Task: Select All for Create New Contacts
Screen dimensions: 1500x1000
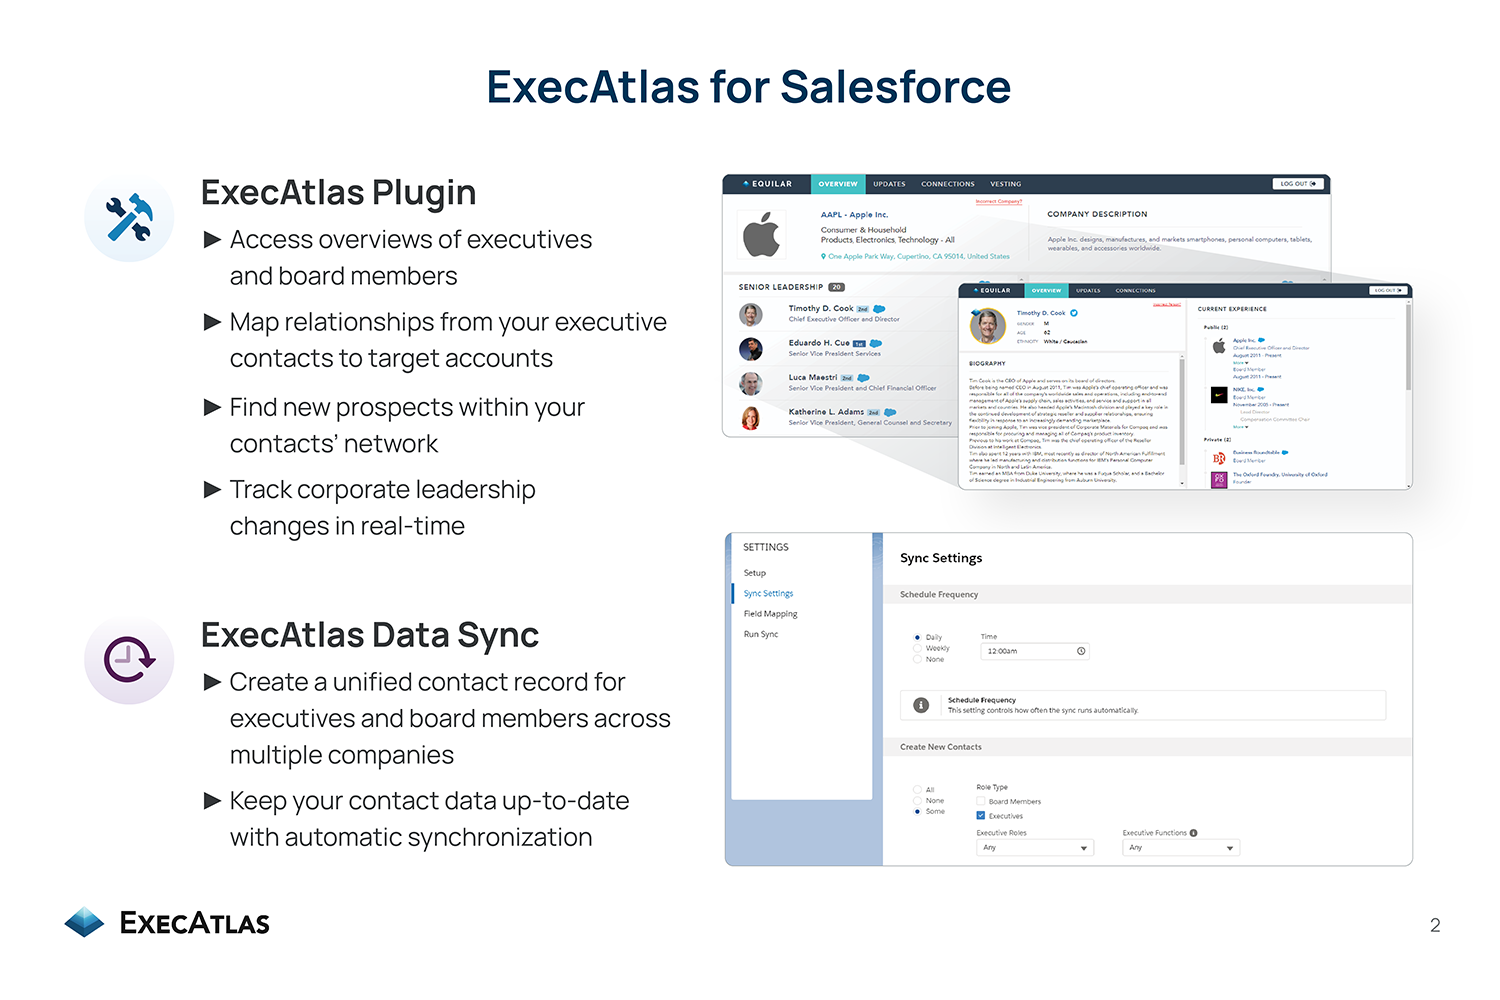Action: click(x=917, y=790)
